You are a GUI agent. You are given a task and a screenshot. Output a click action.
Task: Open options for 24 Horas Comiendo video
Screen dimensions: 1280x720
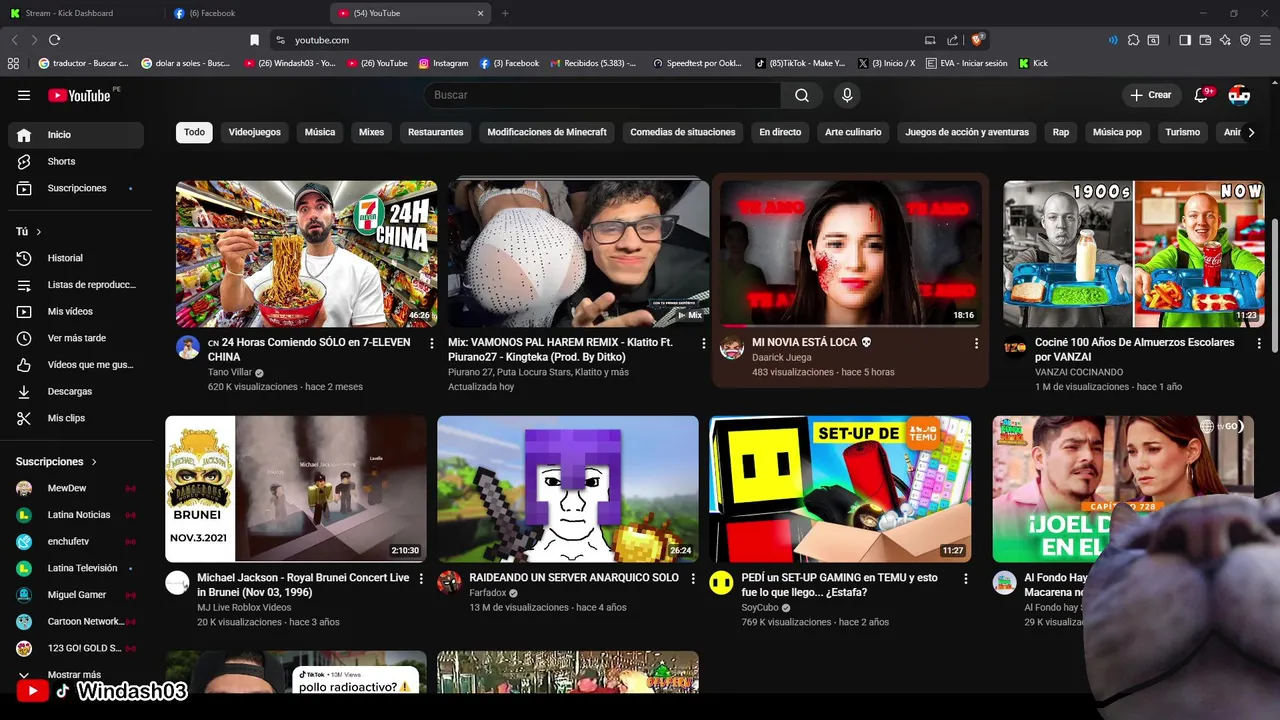432,343
